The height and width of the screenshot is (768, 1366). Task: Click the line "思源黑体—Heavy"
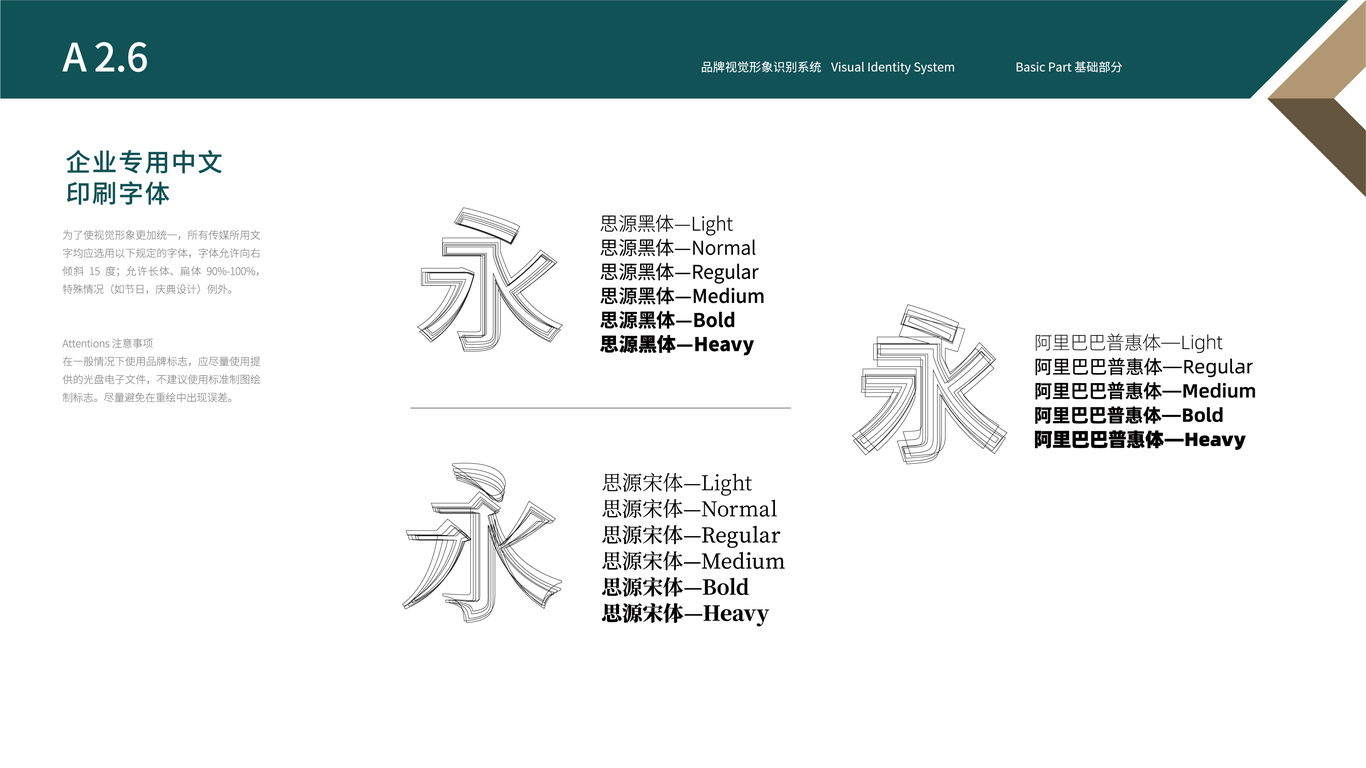pos(677,344)
